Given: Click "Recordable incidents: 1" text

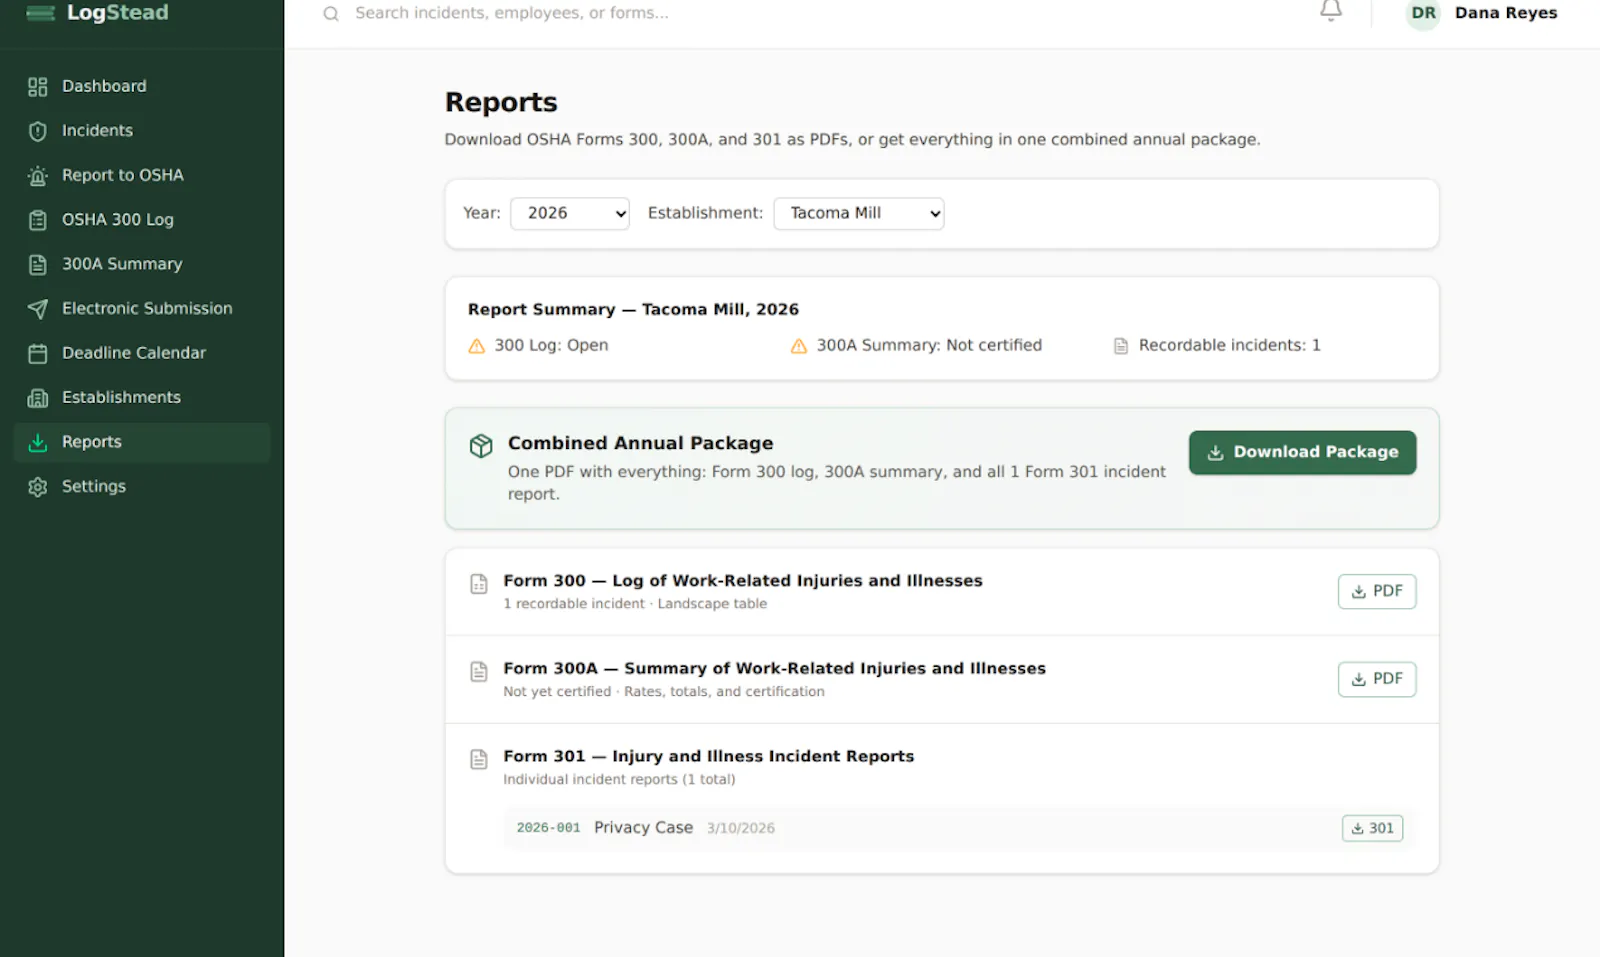Looking at the screenshot, I should (1229, 346).
